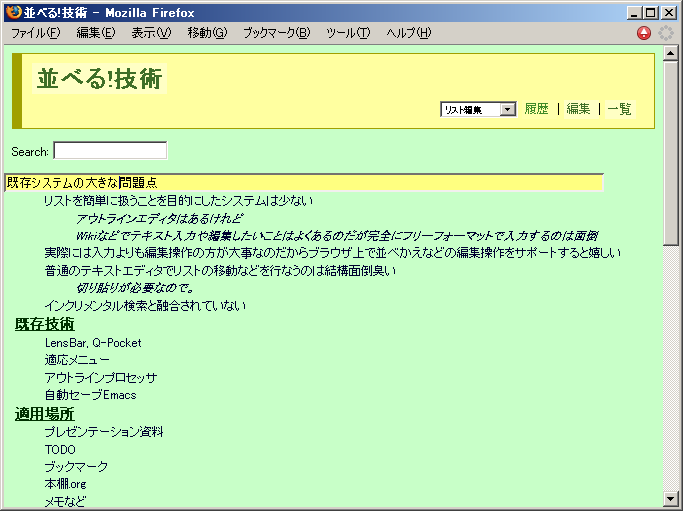The image size is (683, 511).
Task: Click the 並べる!技術 page title
Action: pyautogui.click(x=100, y=79)
